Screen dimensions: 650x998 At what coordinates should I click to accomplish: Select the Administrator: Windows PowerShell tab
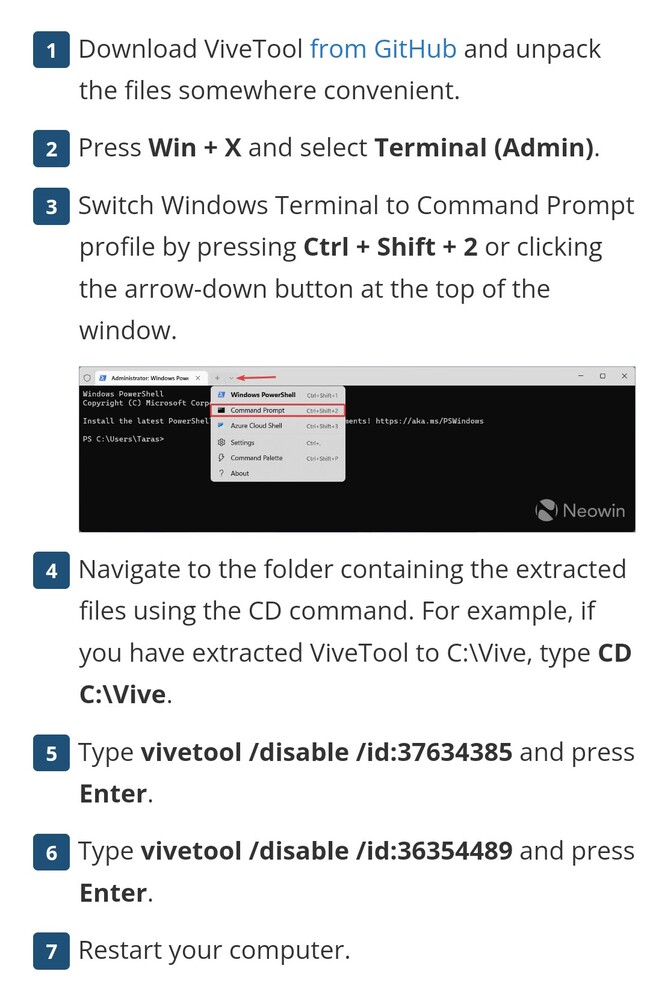[x=152, y=377]
